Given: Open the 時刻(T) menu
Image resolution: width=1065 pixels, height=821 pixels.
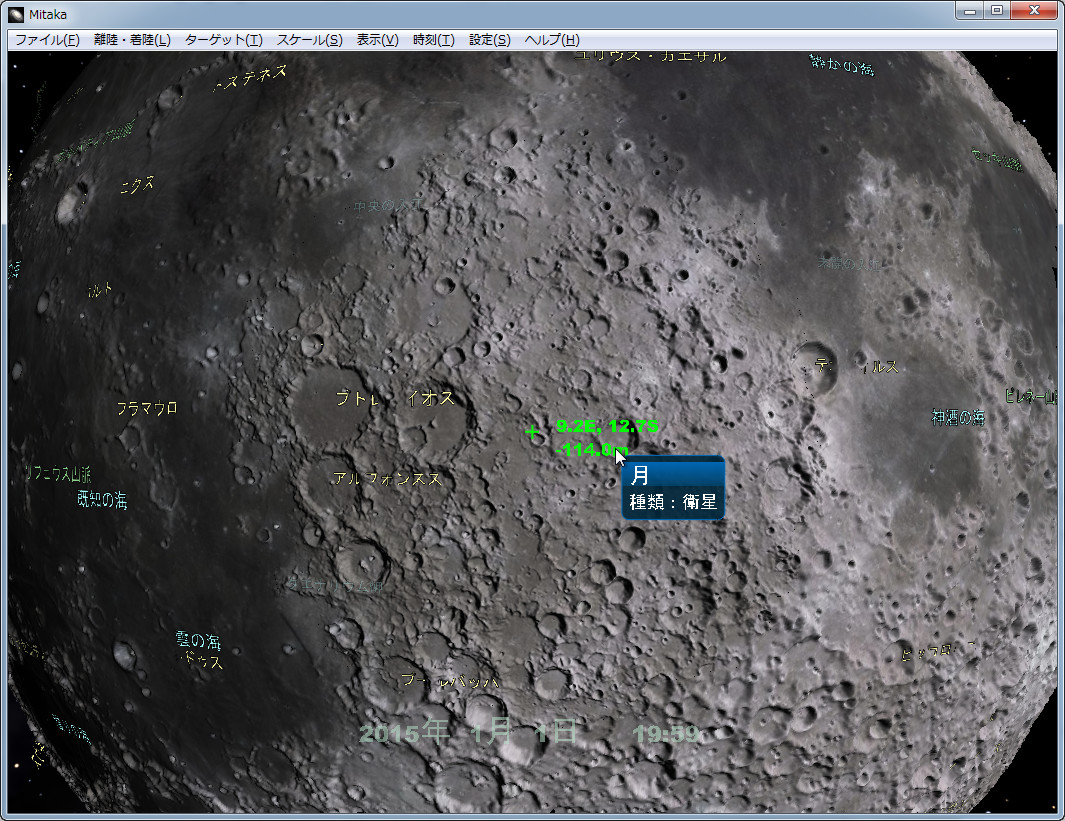Looking at the screenshot, I should tap(433, 39).
